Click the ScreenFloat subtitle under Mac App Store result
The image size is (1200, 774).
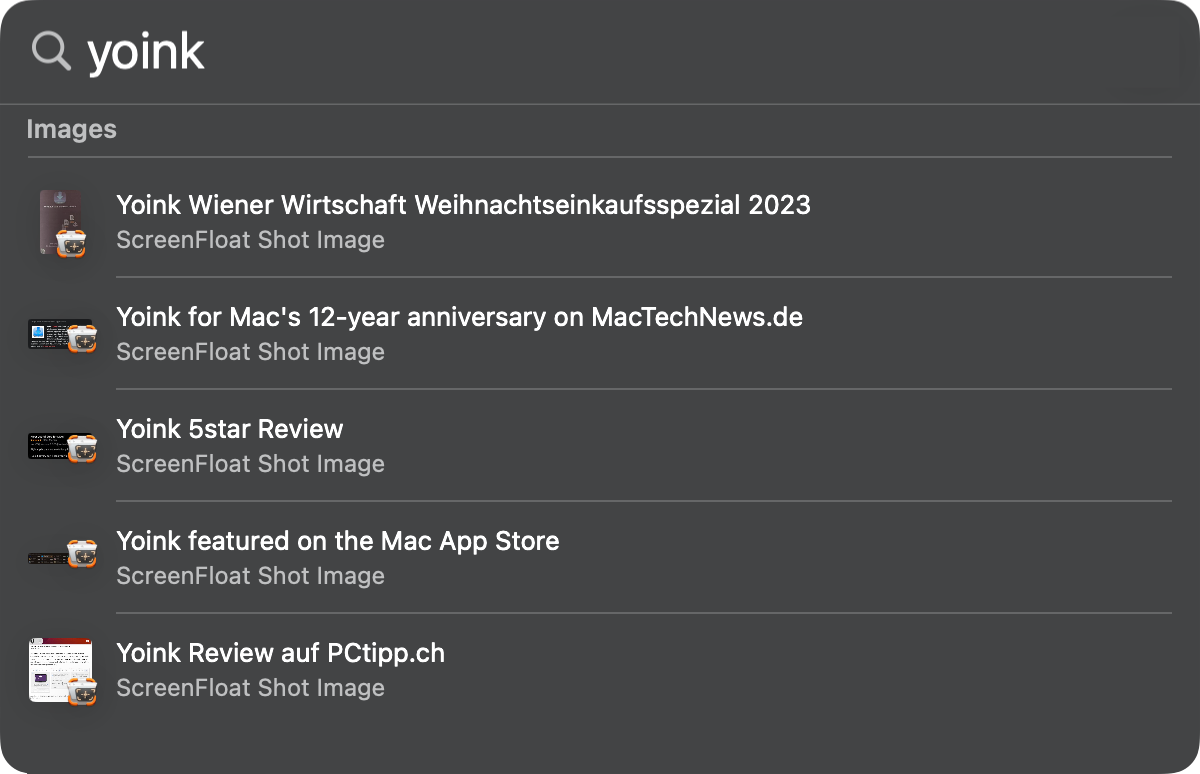[x=250, y=576]
